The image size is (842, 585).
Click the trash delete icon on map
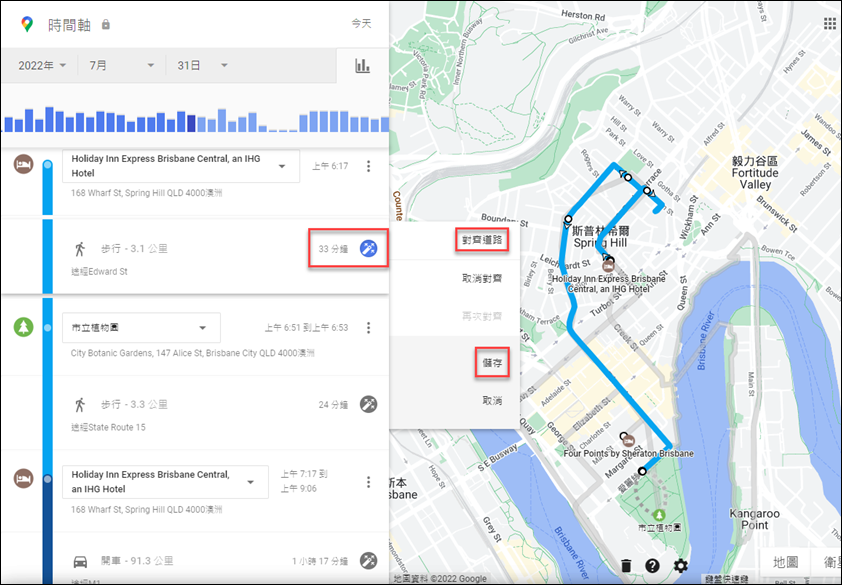point(626,566)
